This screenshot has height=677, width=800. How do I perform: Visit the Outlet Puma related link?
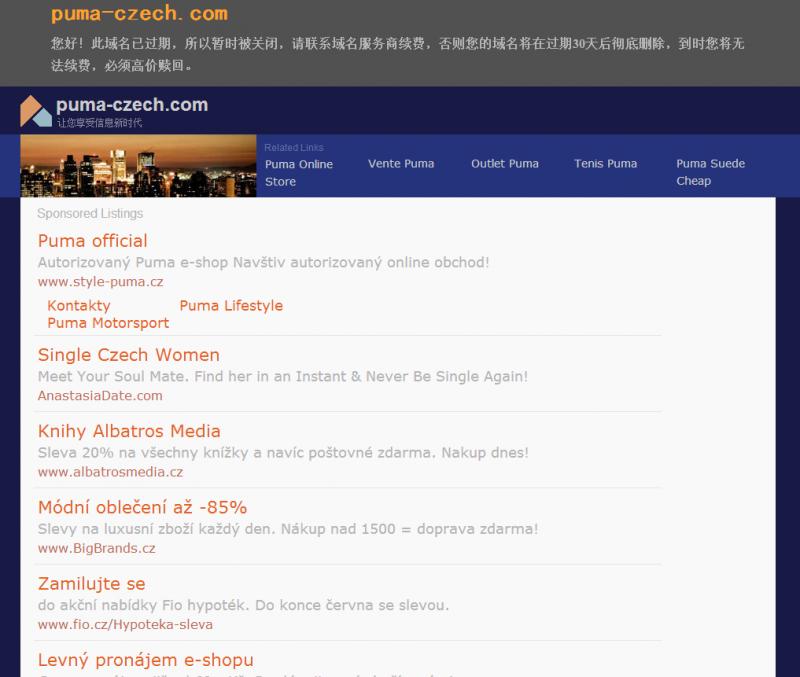pyautogui.click(x=505, y=164)
